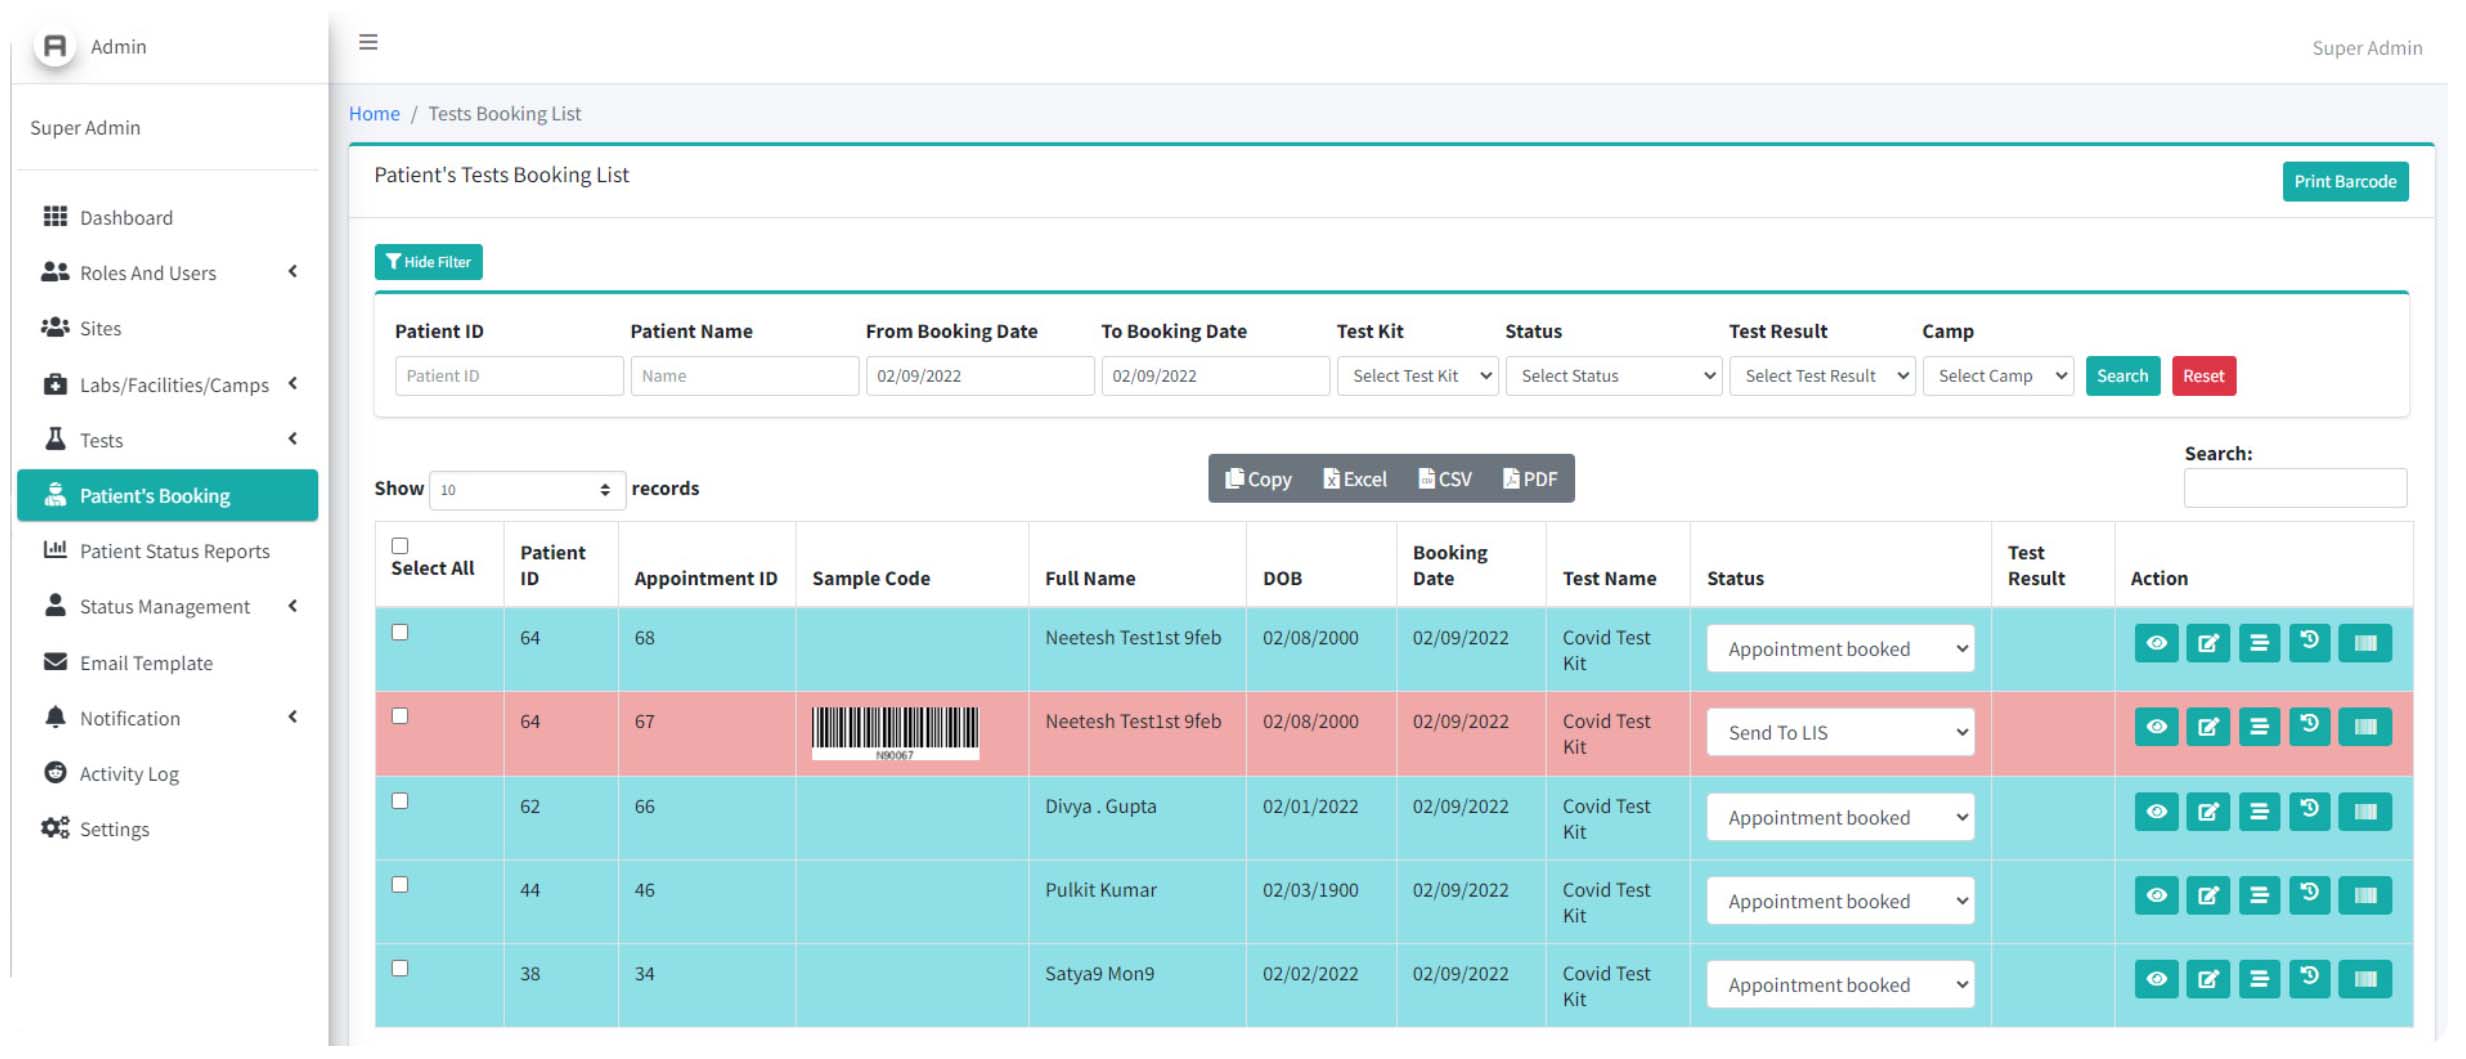Open Activity Log page
The height and width of the screenshot is (1059, 2466).
[168, 773]
